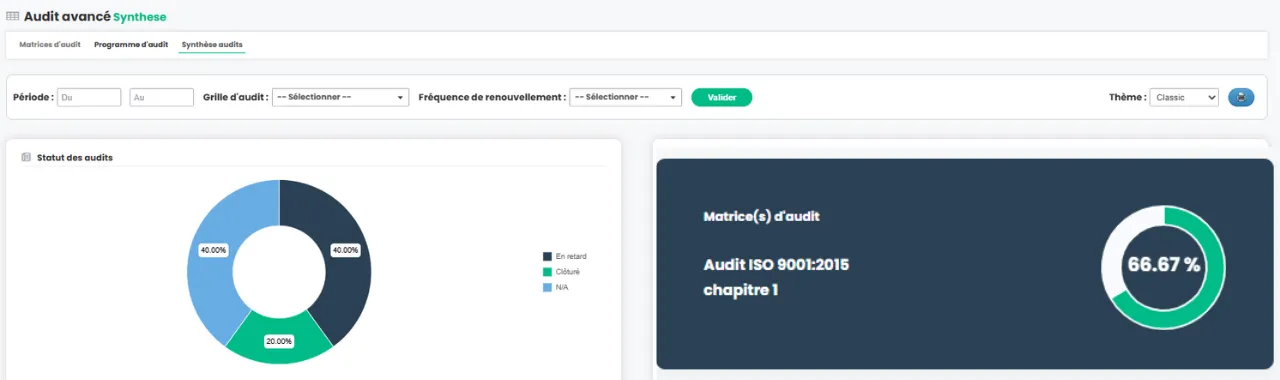
Task: Click the green Synthese title text
Action: pyautogui.click(x=140, y=17)
